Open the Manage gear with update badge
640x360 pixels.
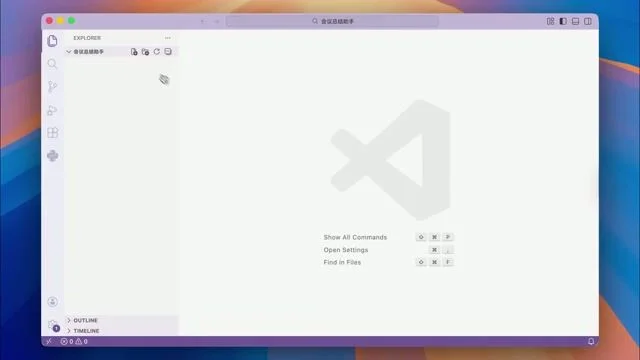[53, 325]
